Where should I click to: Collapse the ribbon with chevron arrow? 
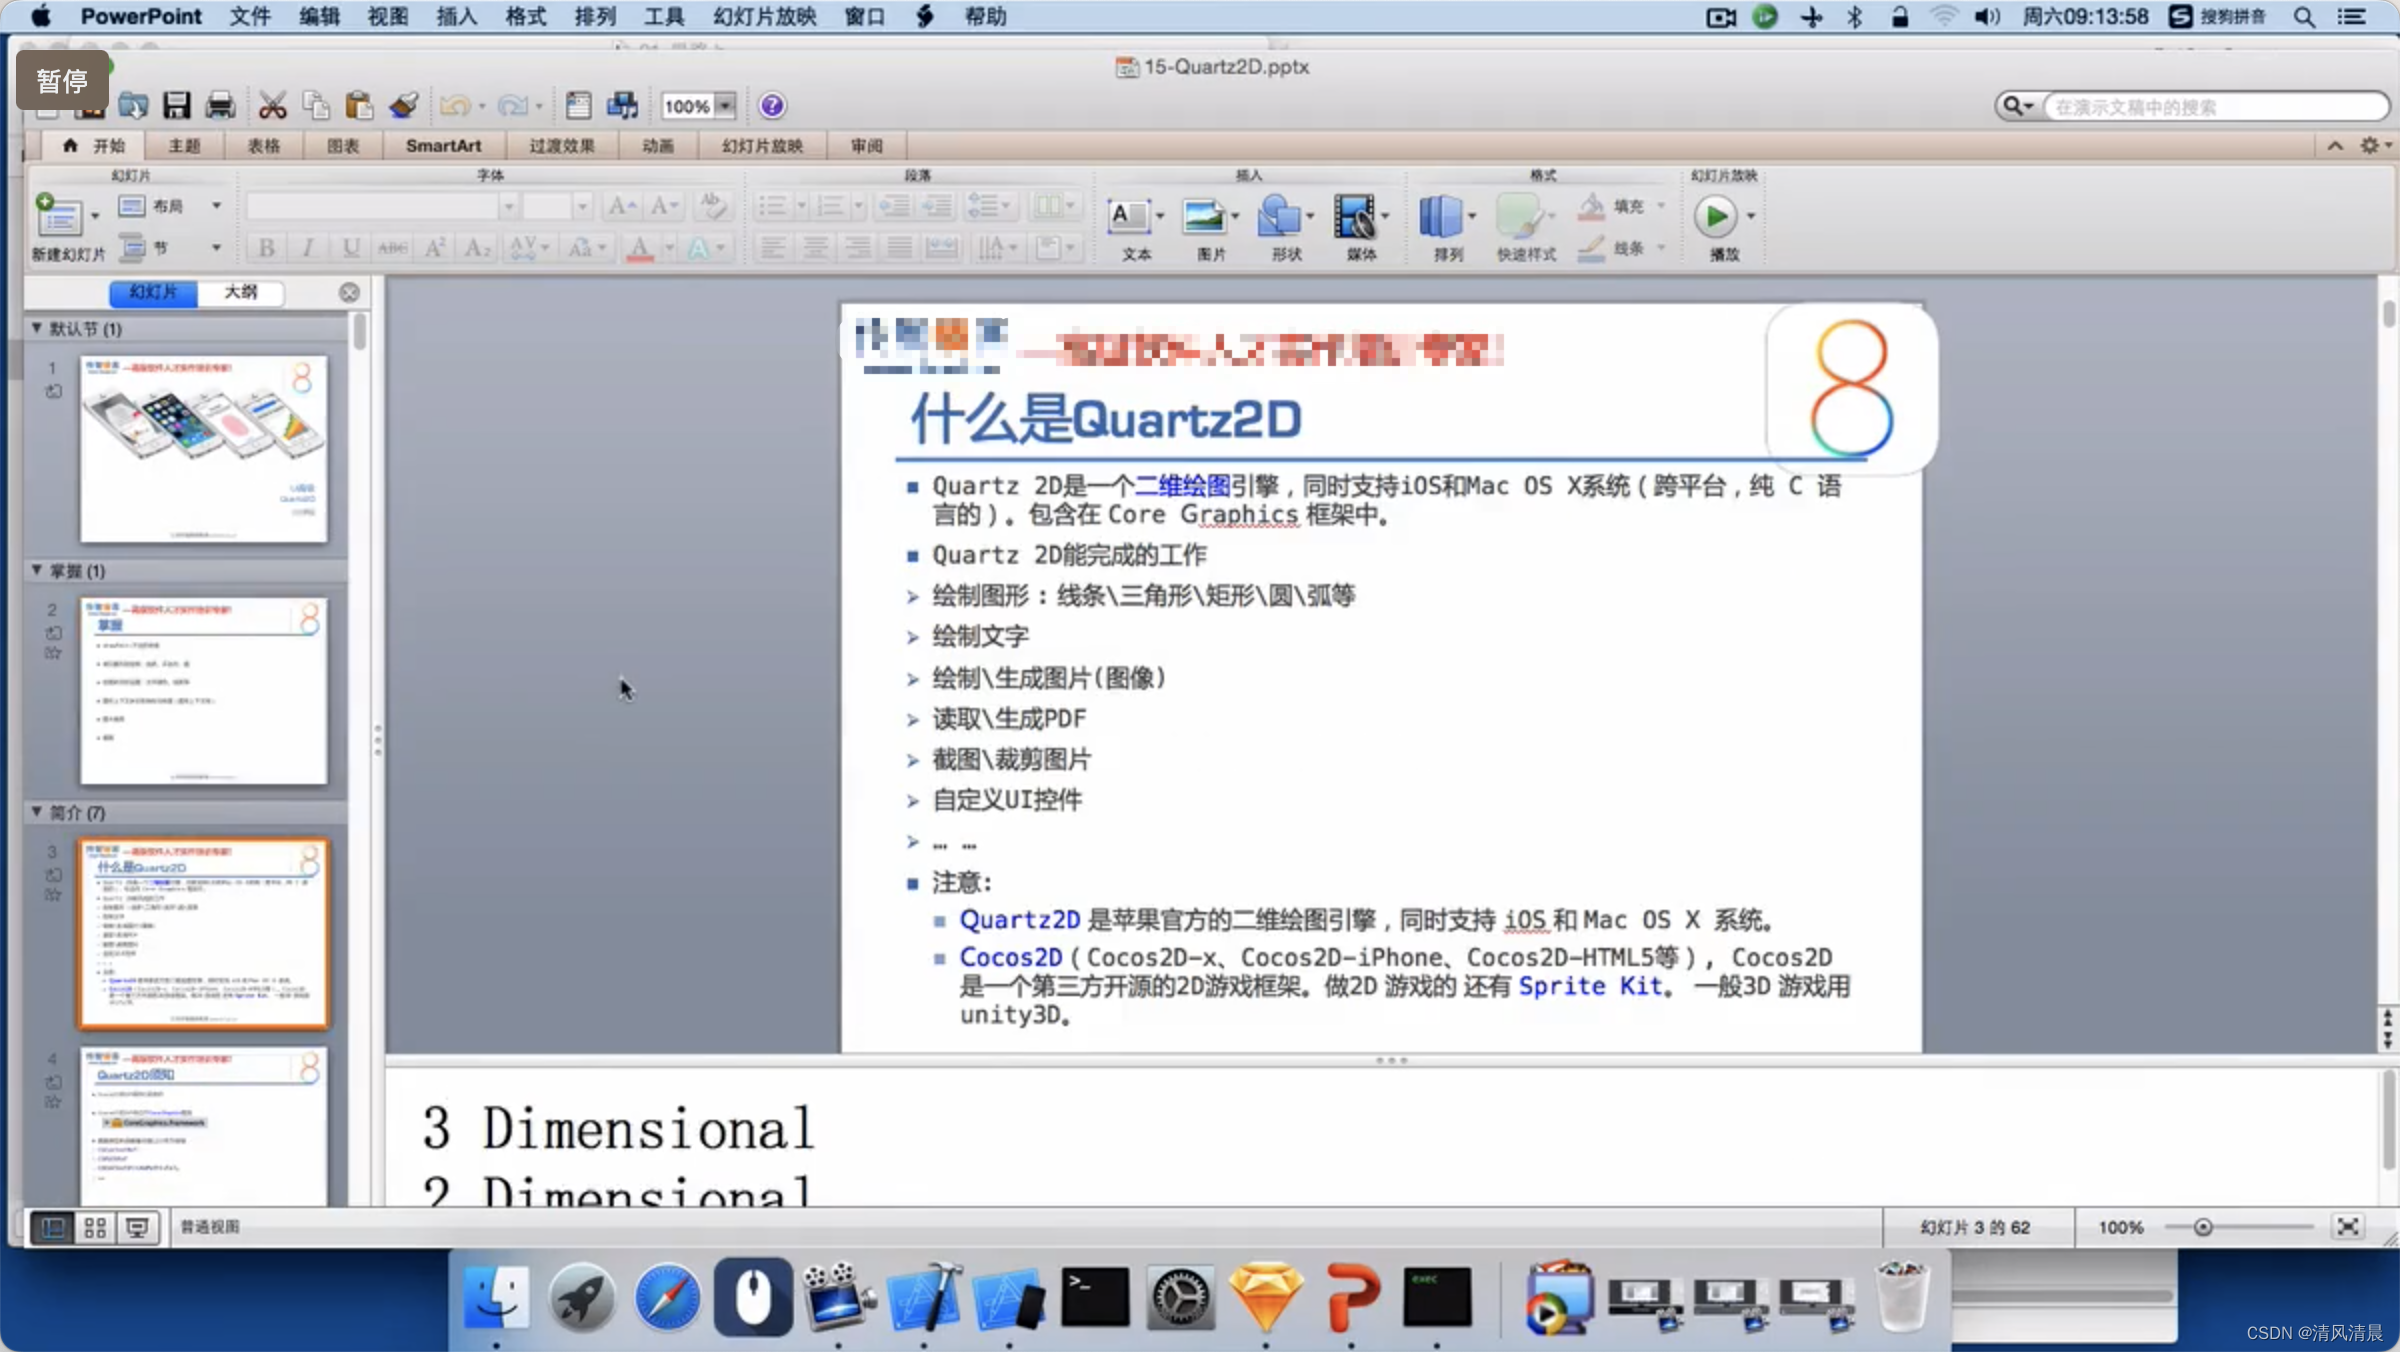2335,146
